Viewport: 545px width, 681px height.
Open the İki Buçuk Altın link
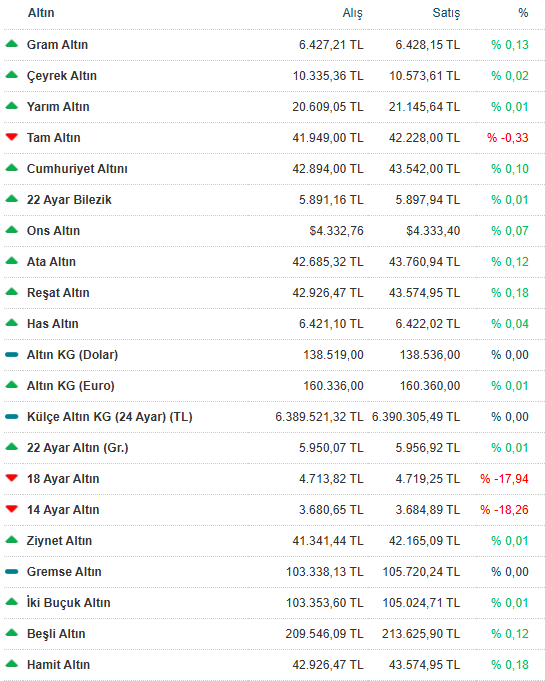tap(69, 602)
